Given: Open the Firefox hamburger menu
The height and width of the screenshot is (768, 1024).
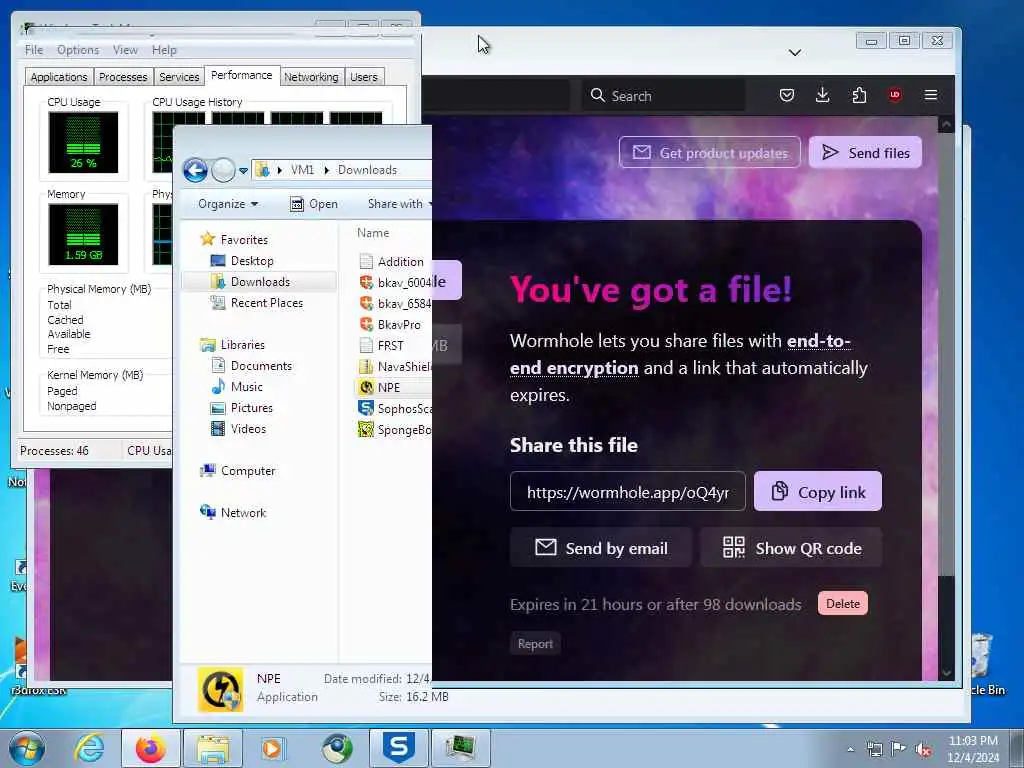Looking at the screenshot, I should pos(931,95).
